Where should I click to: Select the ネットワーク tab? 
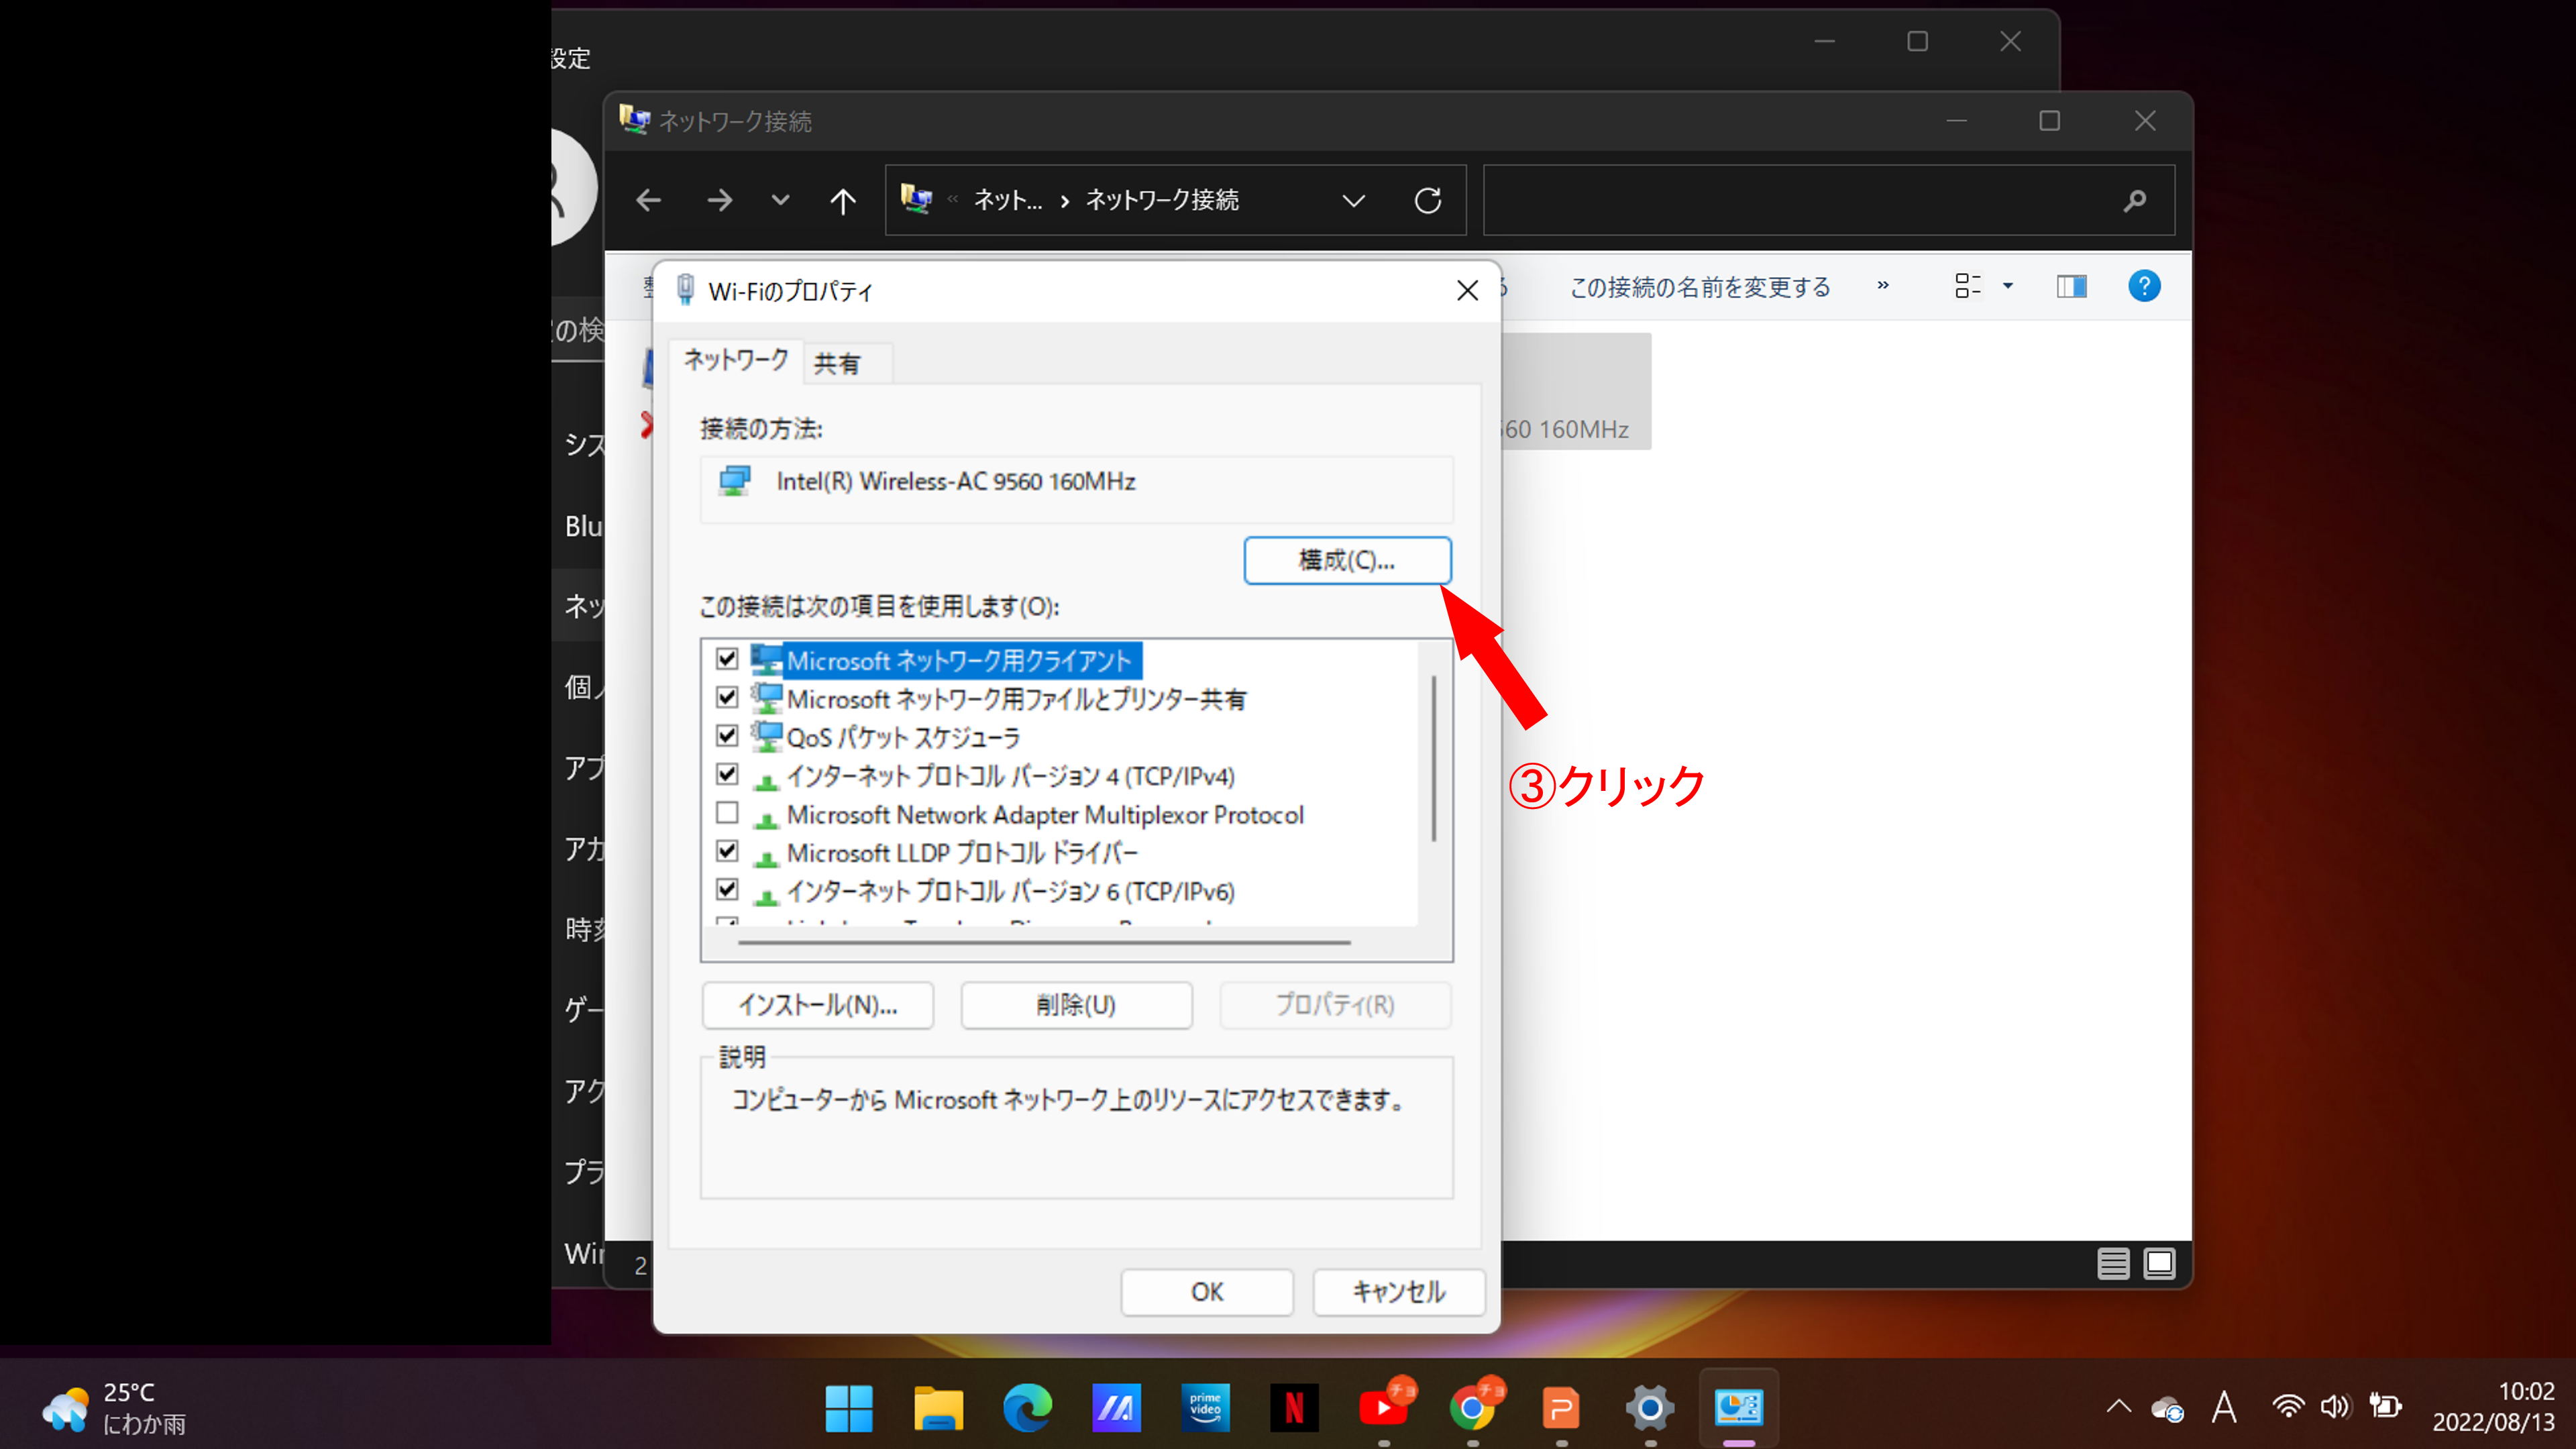click(x=736, y=360)
